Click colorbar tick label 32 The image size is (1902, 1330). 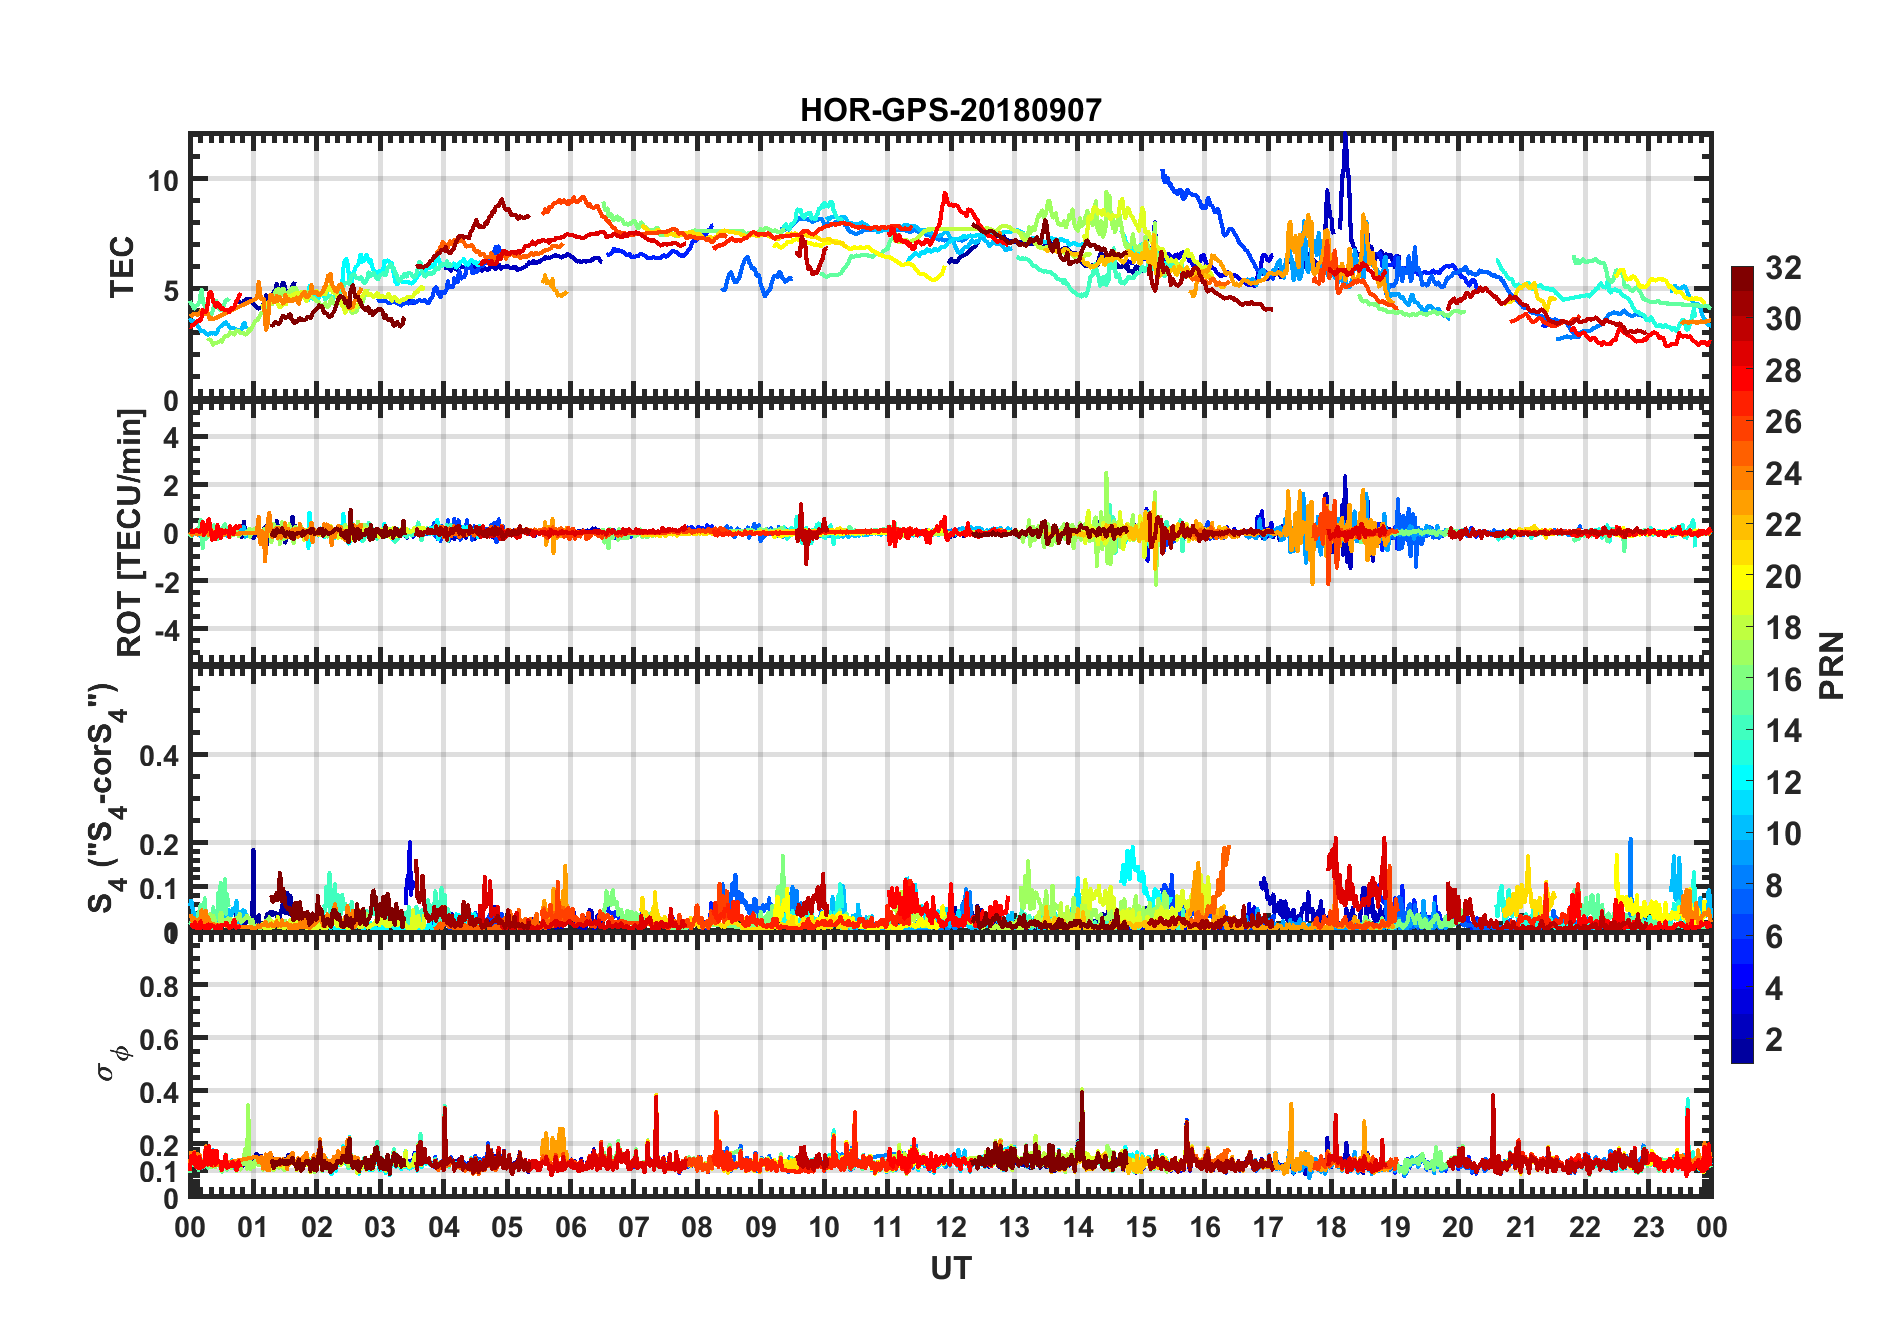pos(1782,268)
